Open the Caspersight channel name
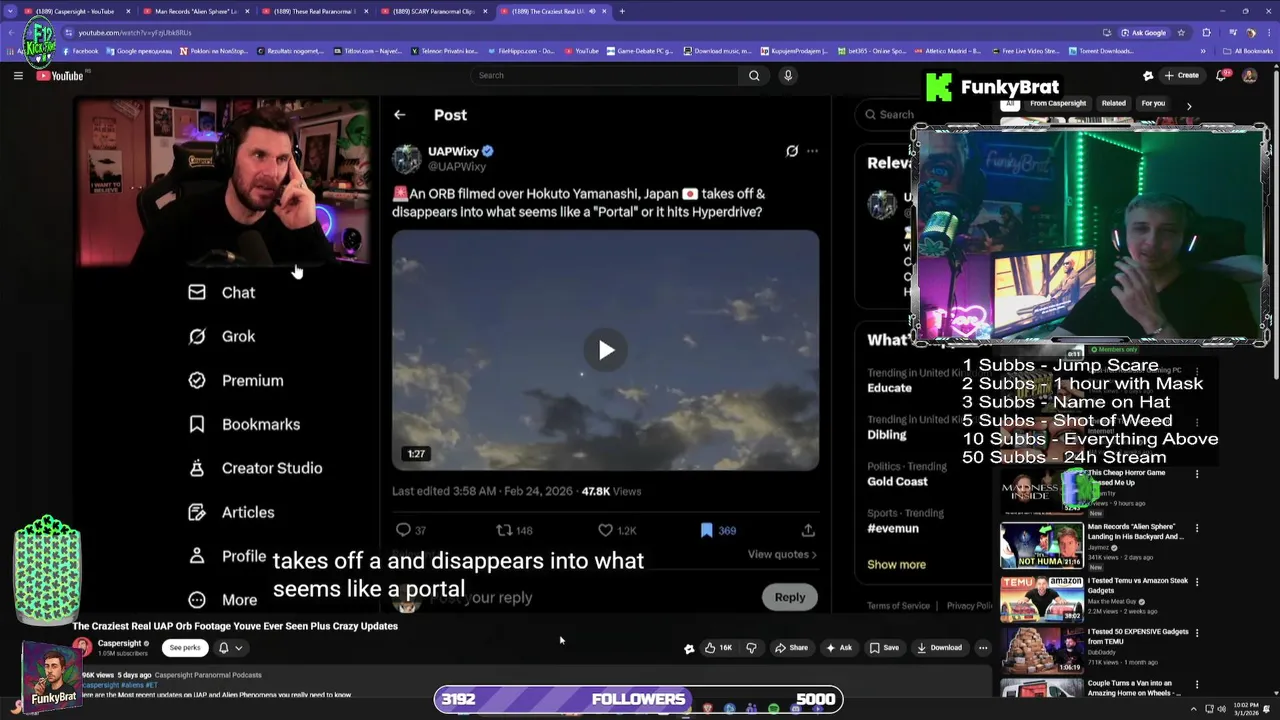This screenshot has height=720, width=1280. tap(119, 644)
